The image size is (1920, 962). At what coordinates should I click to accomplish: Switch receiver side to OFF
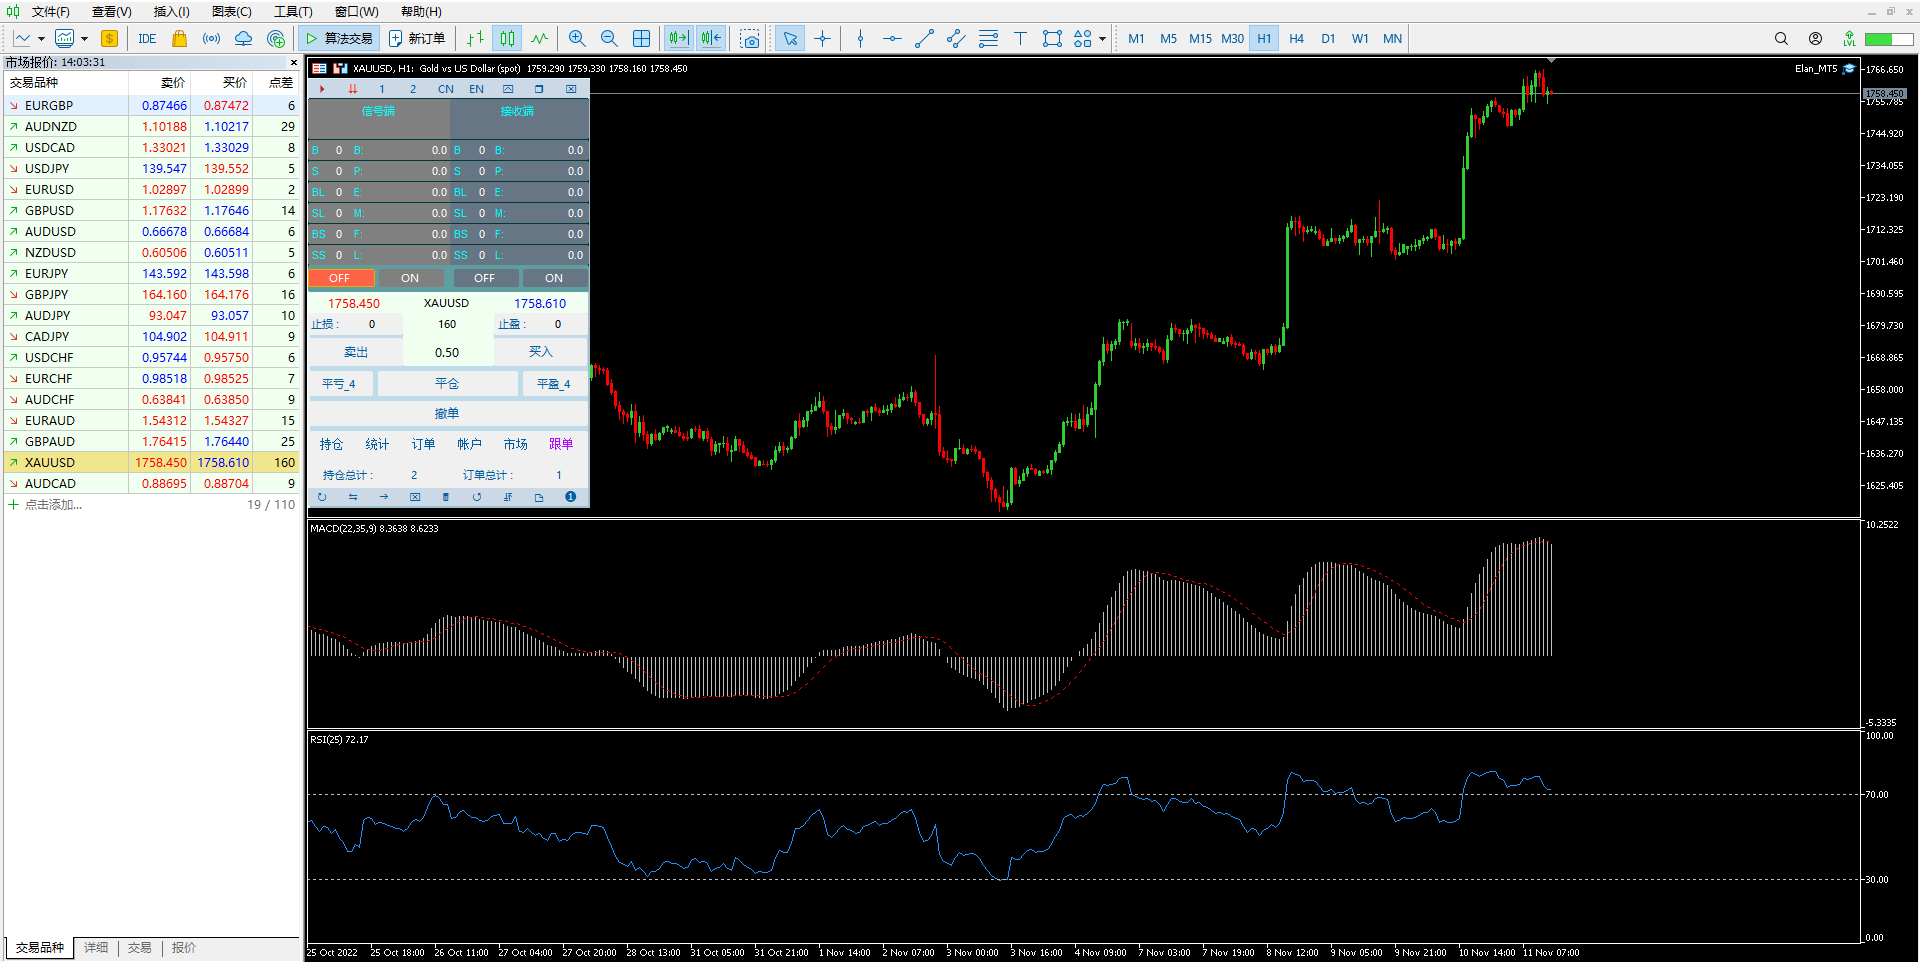click(484, 278)
